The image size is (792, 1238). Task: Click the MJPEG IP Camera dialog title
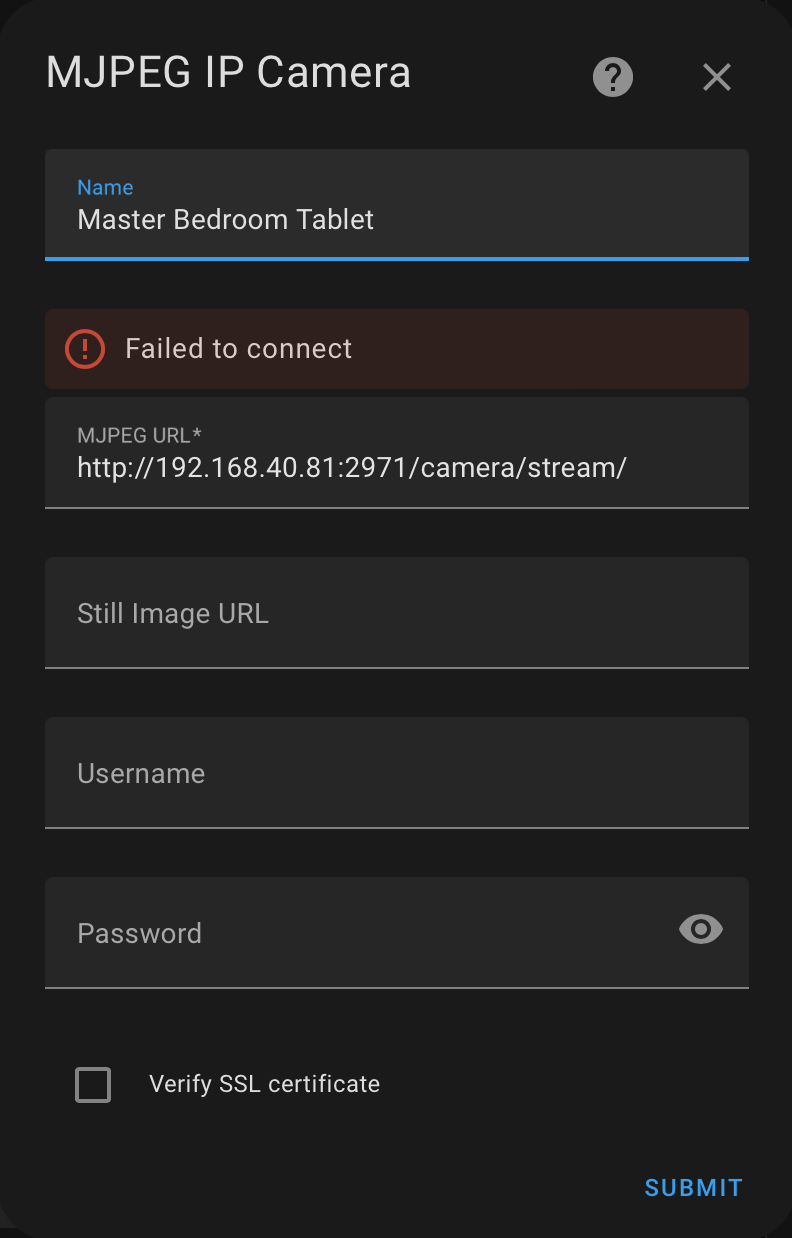pyautogui.click(x=228, y=72)
